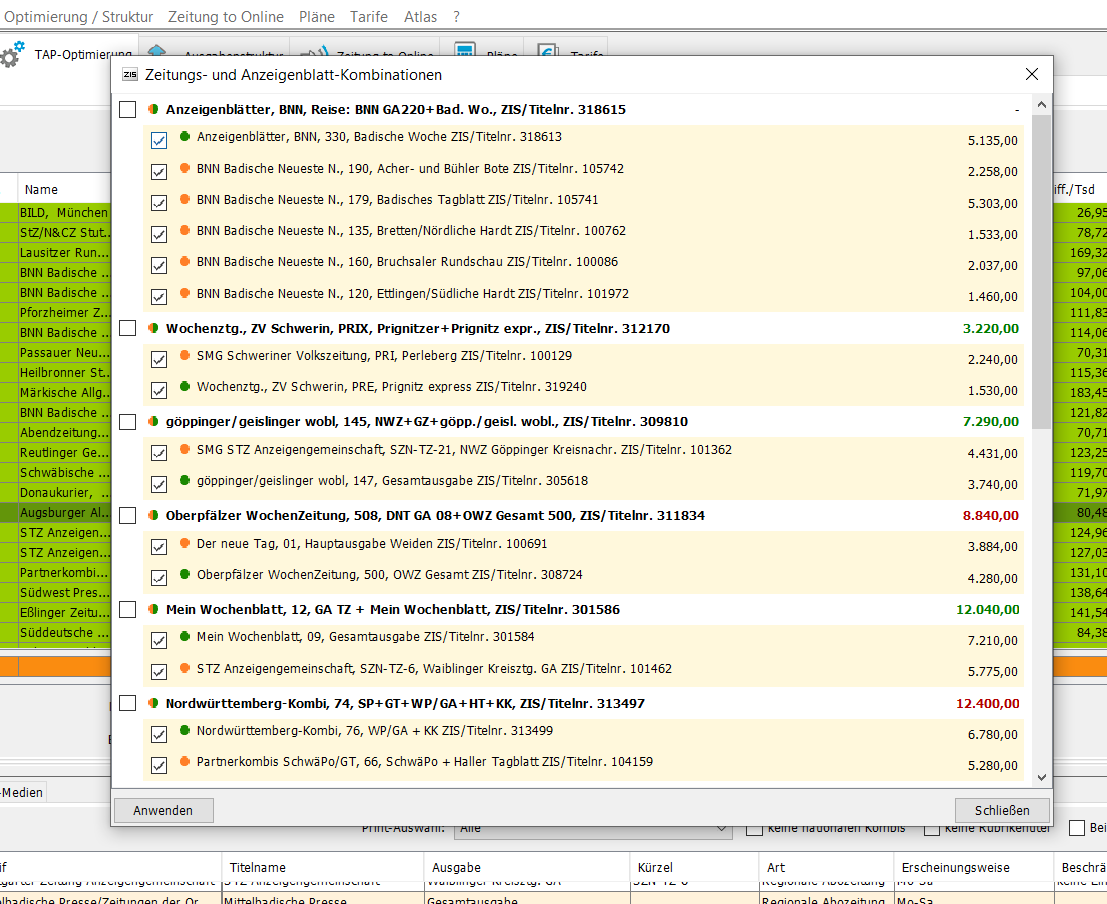
Task: Open the Atlas menu
Action: pyautogui.click(x=420, y=17)
